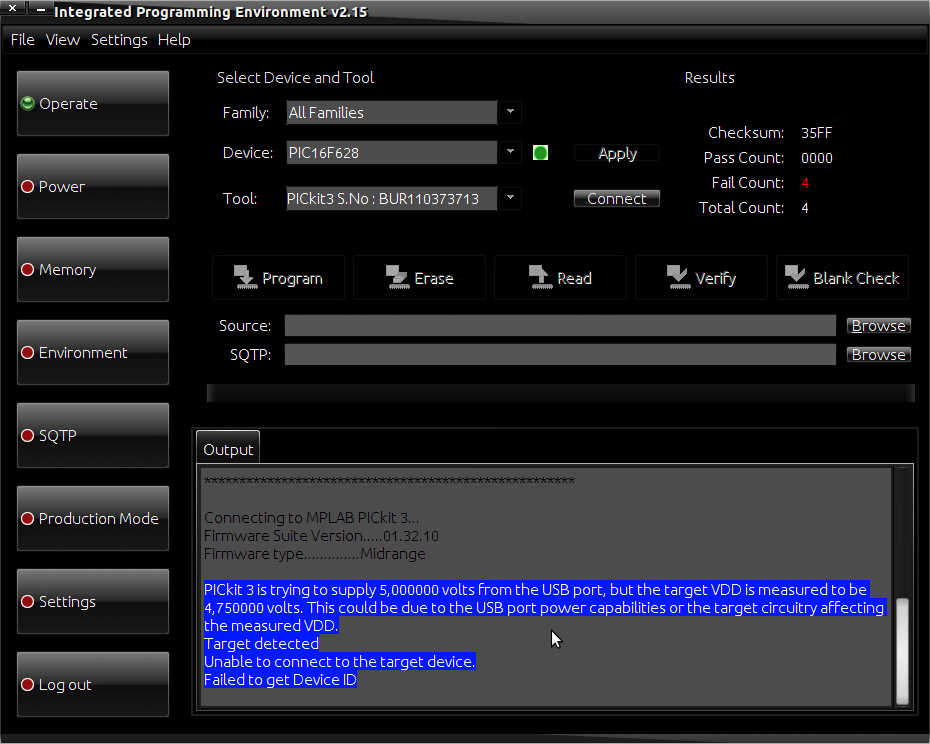Open the Settings menu in menu bar
Viewport: 930px width, 744px height.
coord(119,40)
